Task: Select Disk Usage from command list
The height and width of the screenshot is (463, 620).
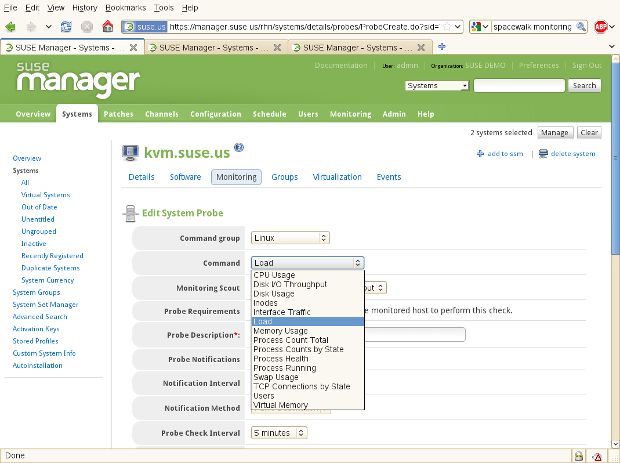Action: (308, 294)
